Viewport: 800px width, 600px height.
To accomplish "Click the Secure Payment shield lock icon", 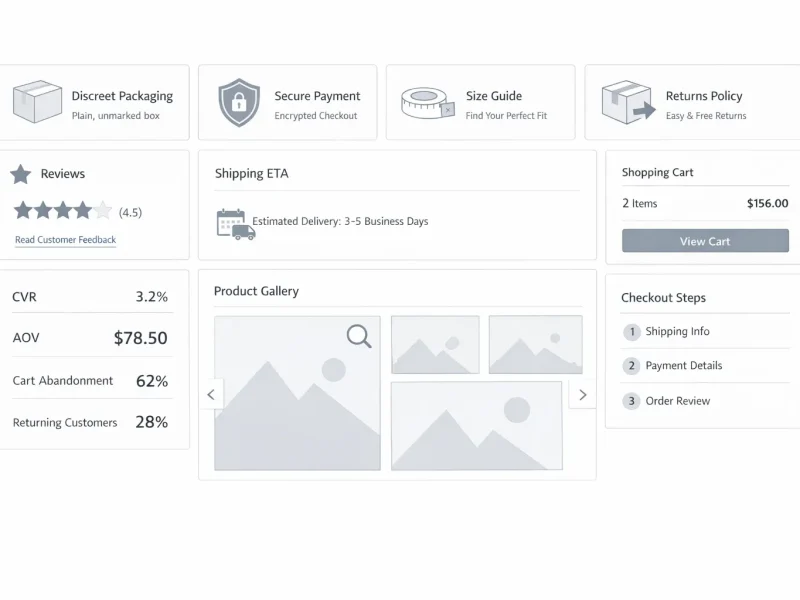I will [239, 103].
